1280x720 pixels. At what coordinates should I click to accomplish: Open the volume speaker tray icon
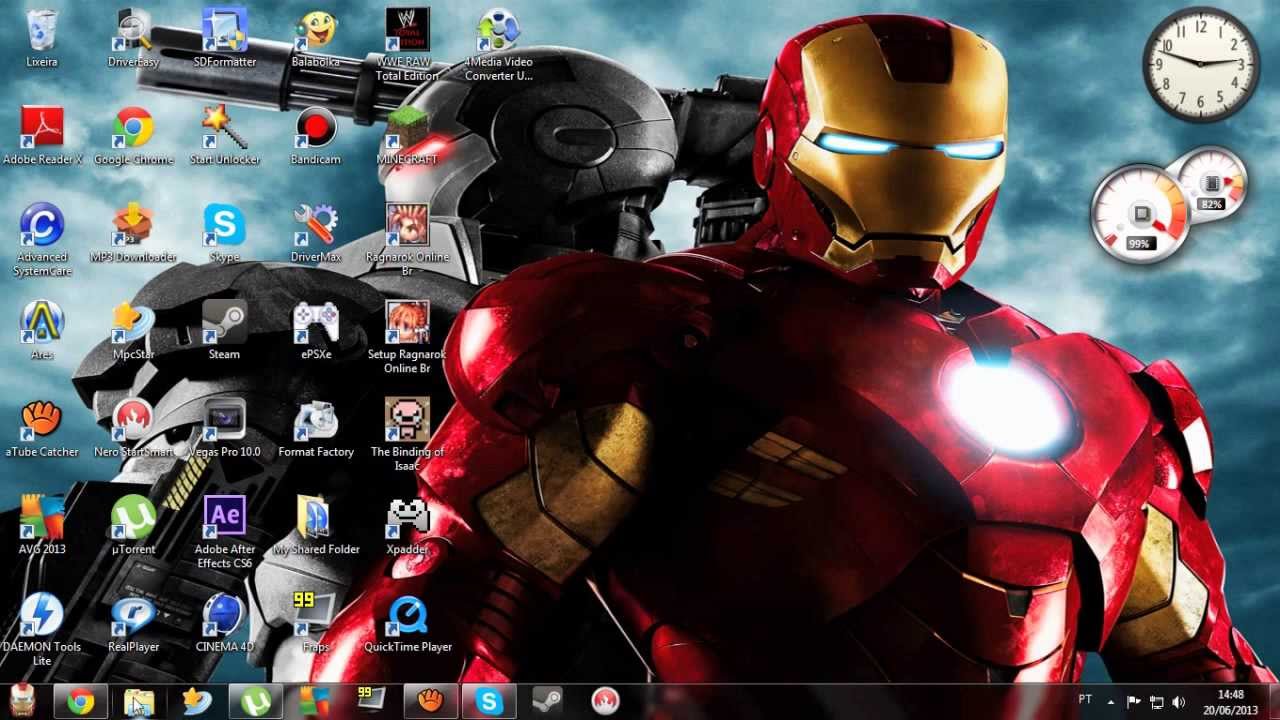coord(1178,701)
